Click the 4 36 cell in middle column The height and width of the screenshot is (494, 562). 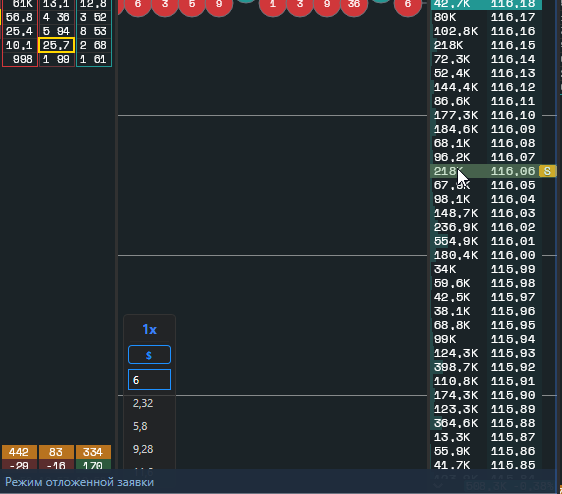pos(56,17)
